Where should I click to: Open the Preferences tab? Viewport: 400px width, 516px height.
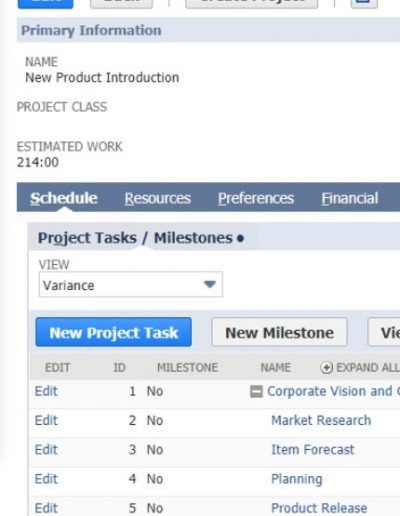pos(256,198)
